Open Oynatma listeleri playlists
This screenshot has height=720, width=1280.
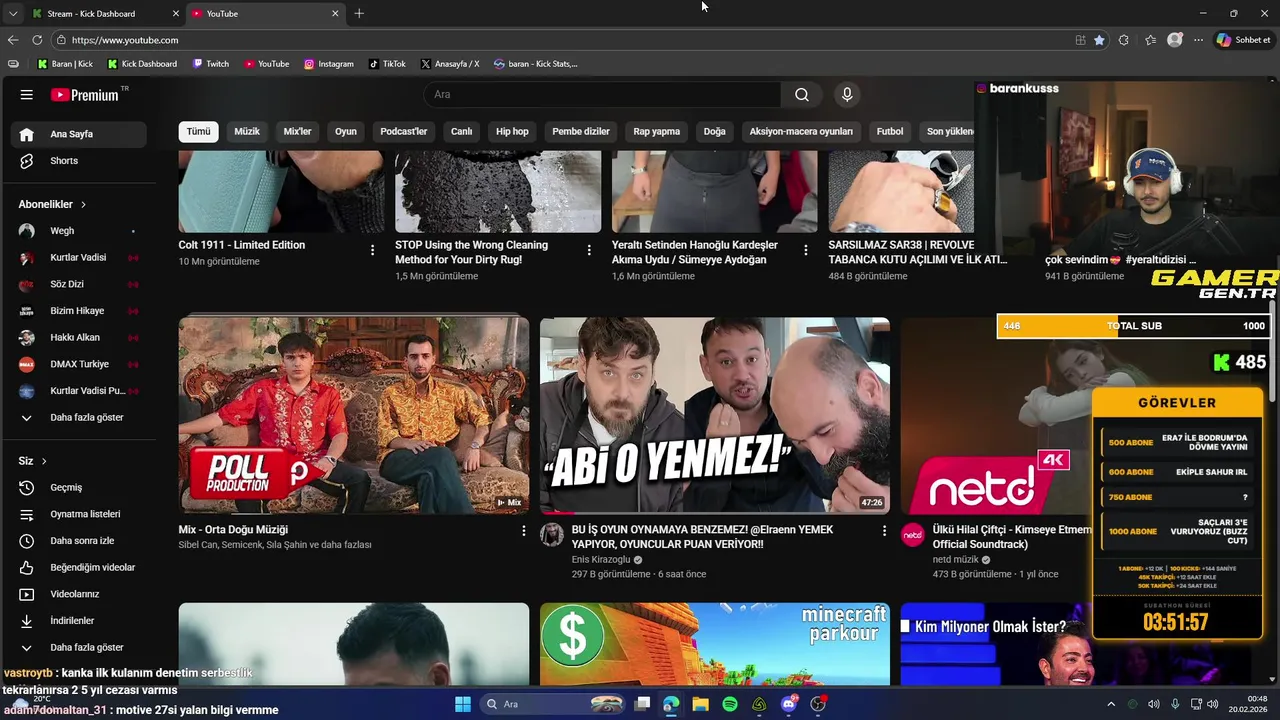click(x=79, y=514)
